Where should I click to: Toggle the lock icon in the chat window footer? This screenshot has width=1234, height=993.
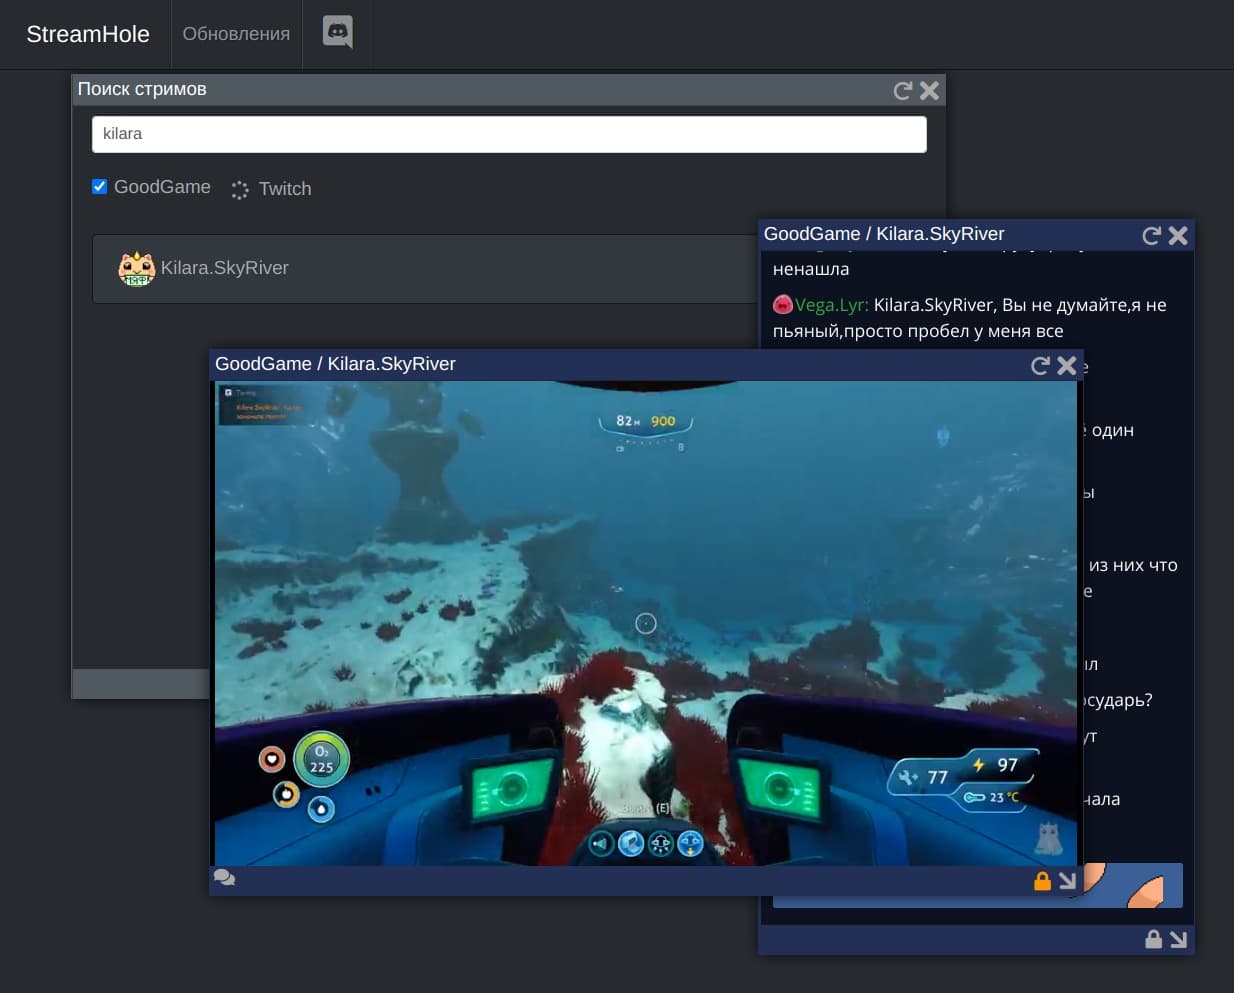tap(1153, 939)
